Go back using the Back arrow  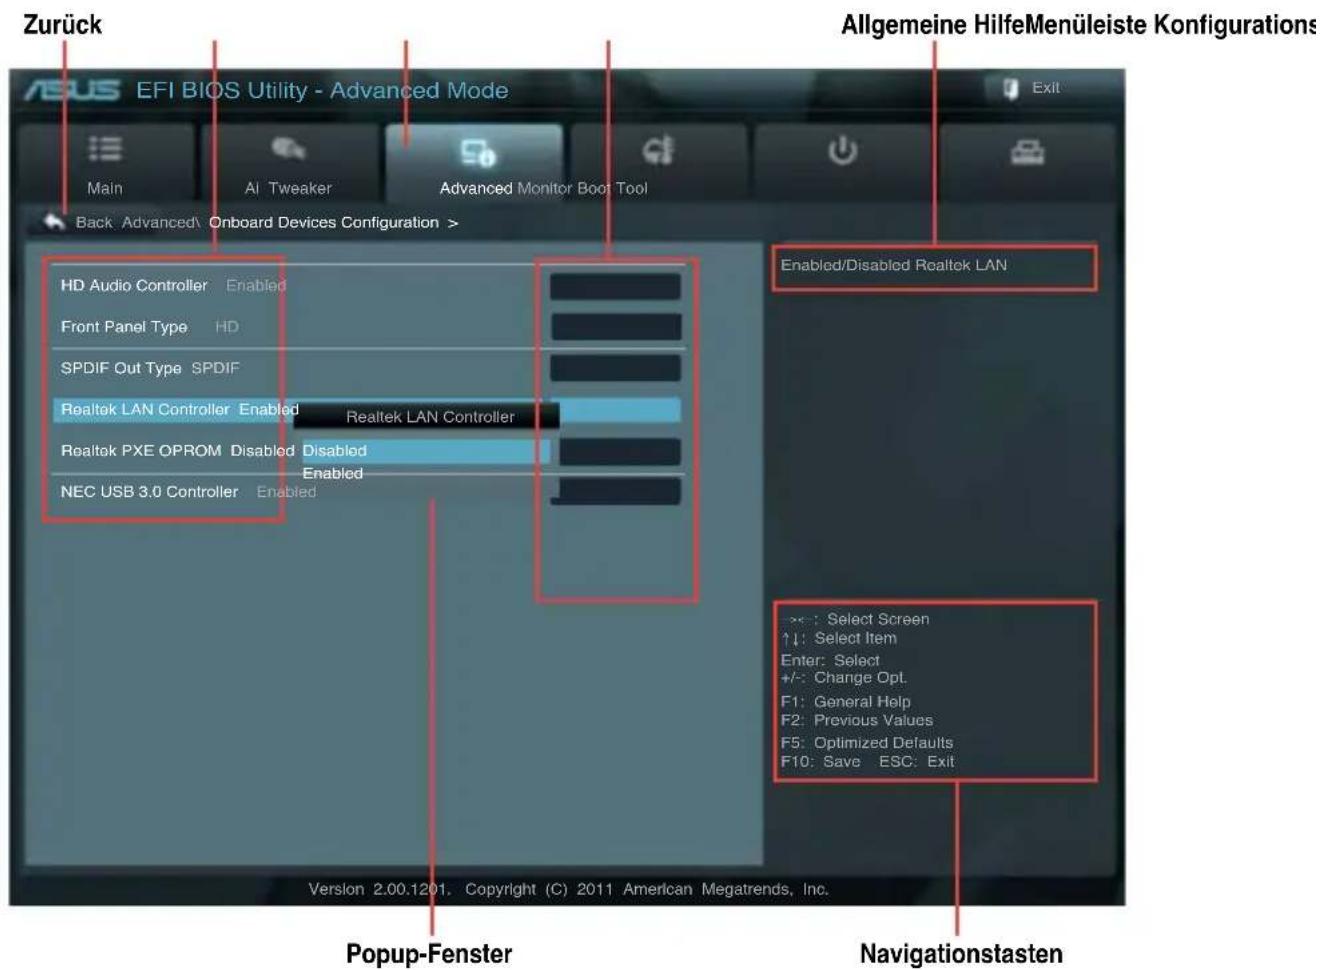coord(55,221)
